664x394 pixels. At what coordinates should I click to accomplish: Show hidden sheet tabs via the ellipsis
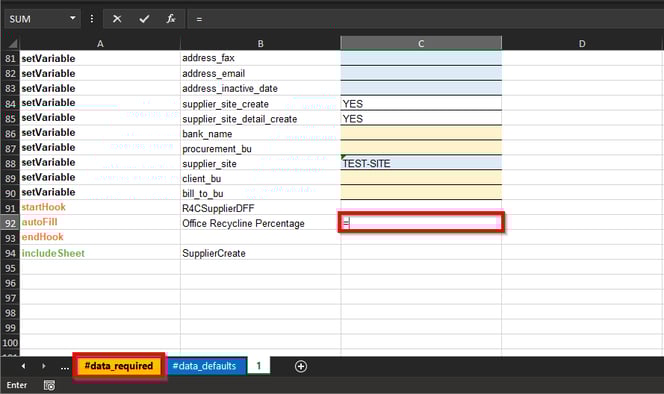[64, 367]
